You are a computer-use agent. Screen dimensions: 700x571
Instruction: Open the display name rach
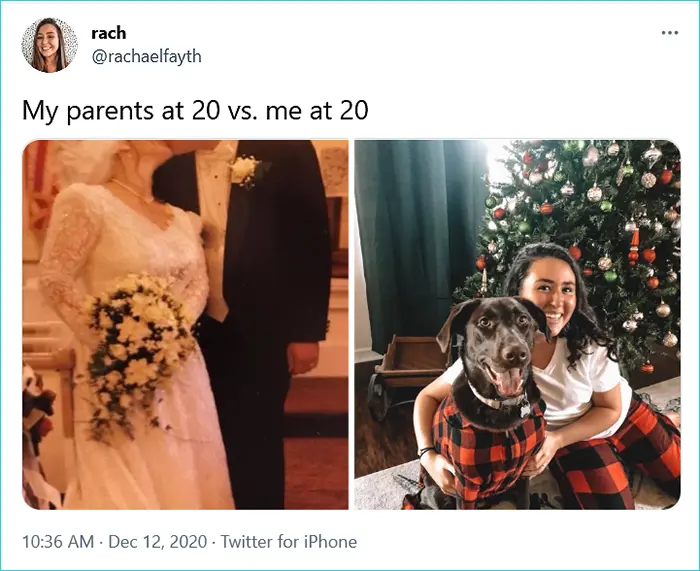click(108, 33)
